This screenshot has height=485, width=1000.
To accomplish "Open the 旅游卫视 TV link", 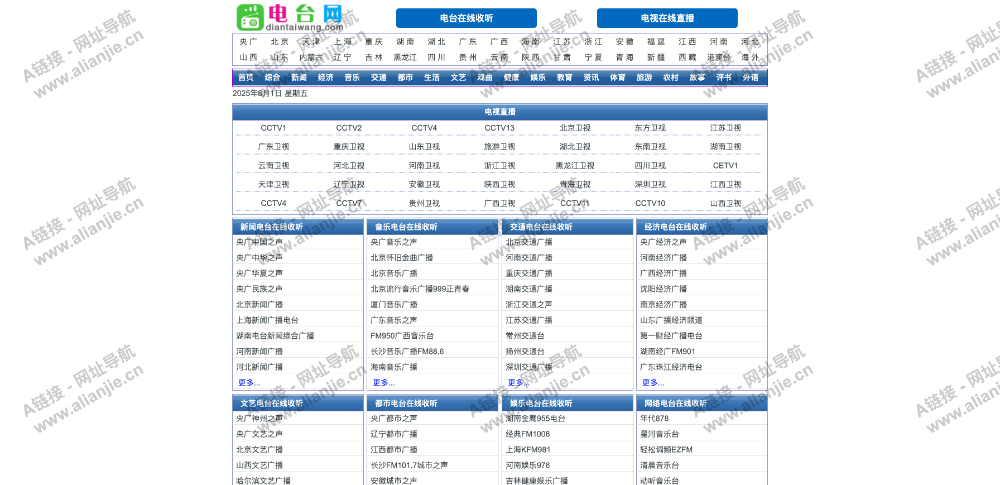I will click(x=499, y=147).
